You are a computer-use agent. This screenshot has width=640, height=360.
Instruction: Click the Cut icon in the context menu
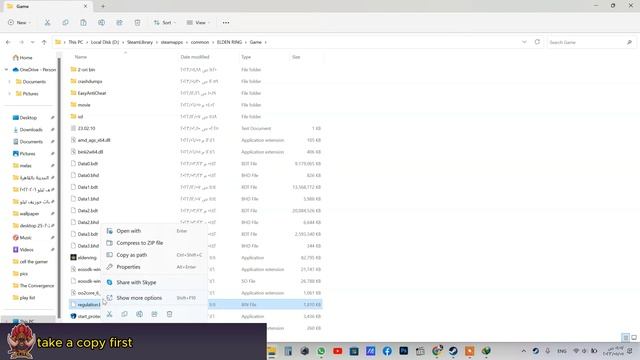tap(109, 314)
